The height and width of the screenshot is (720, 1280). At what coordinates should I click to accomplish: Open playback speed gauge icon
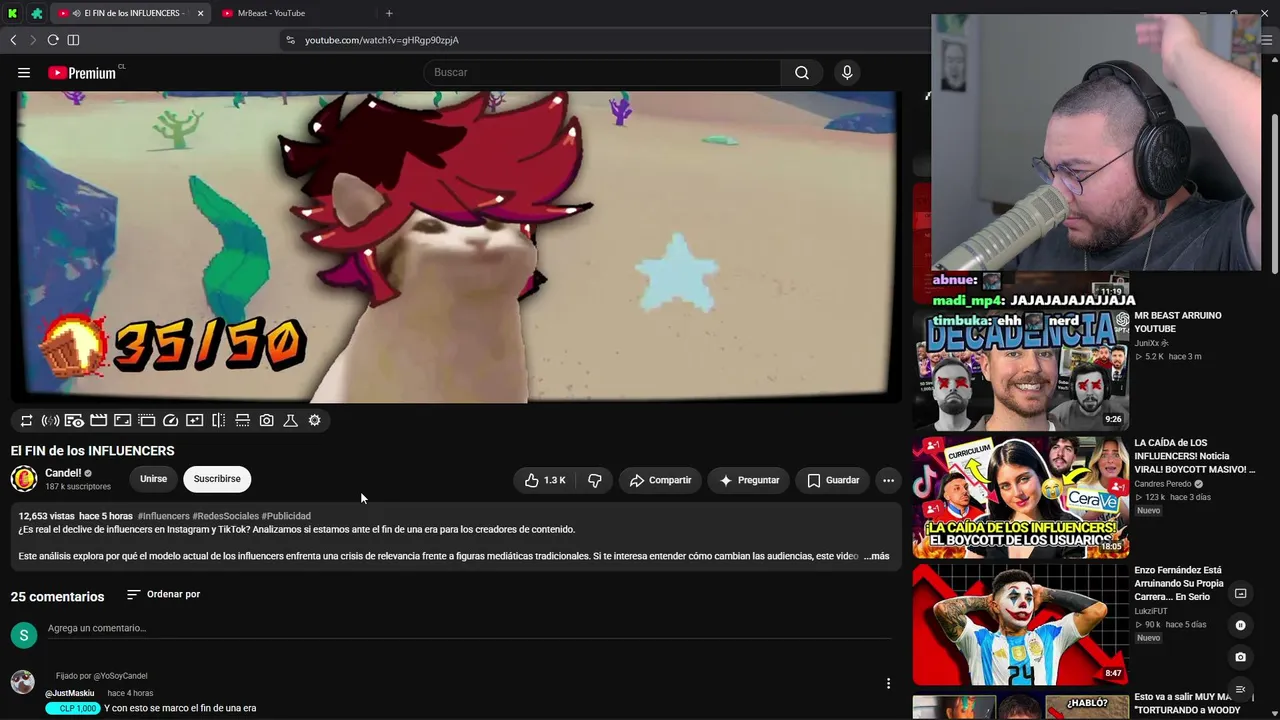coord(170,421)
